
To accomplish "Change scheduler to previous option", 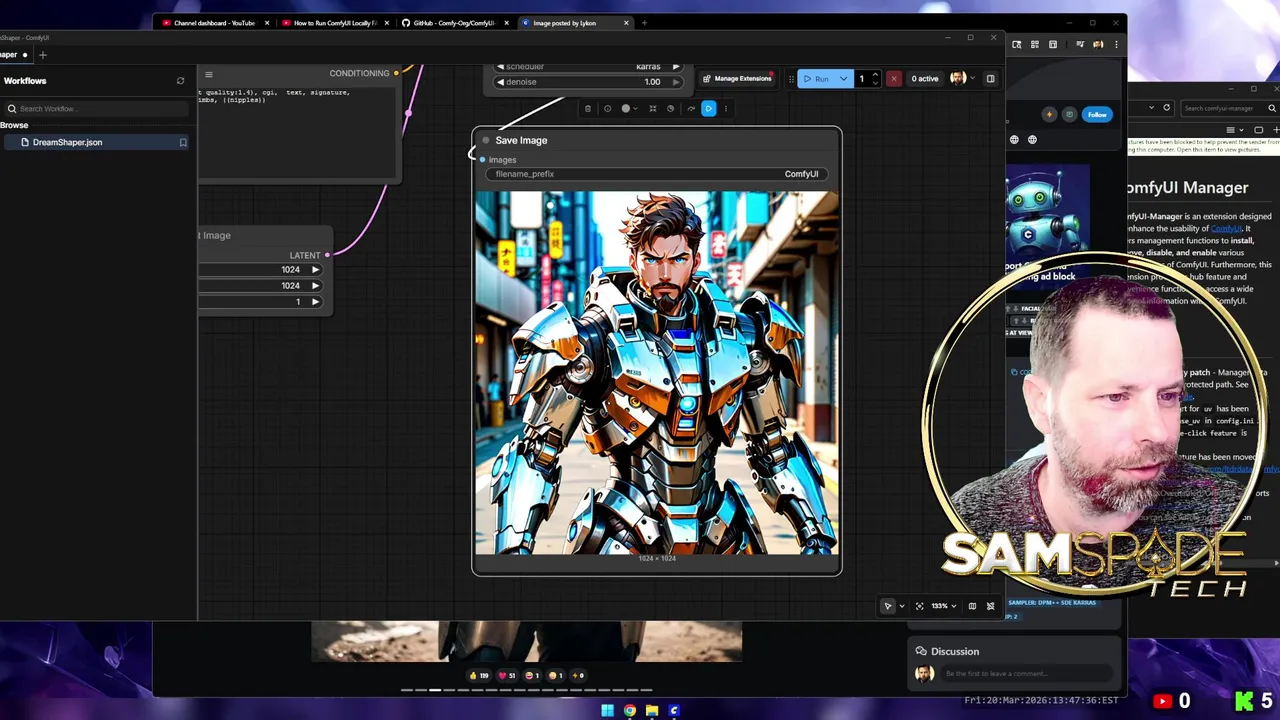I will [500, 67].
